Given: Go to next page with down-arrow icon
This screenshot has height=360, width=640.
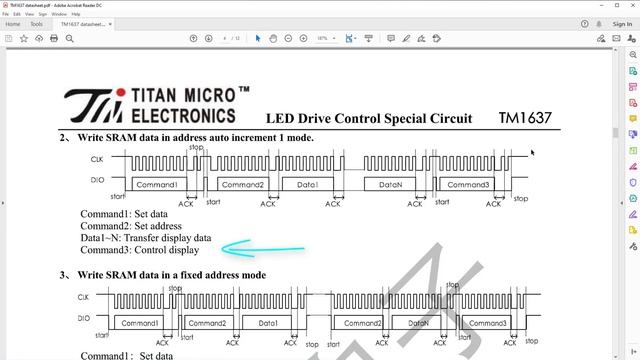Looking at the screenshot, I should pyautogui.click(x=209, y=38).
